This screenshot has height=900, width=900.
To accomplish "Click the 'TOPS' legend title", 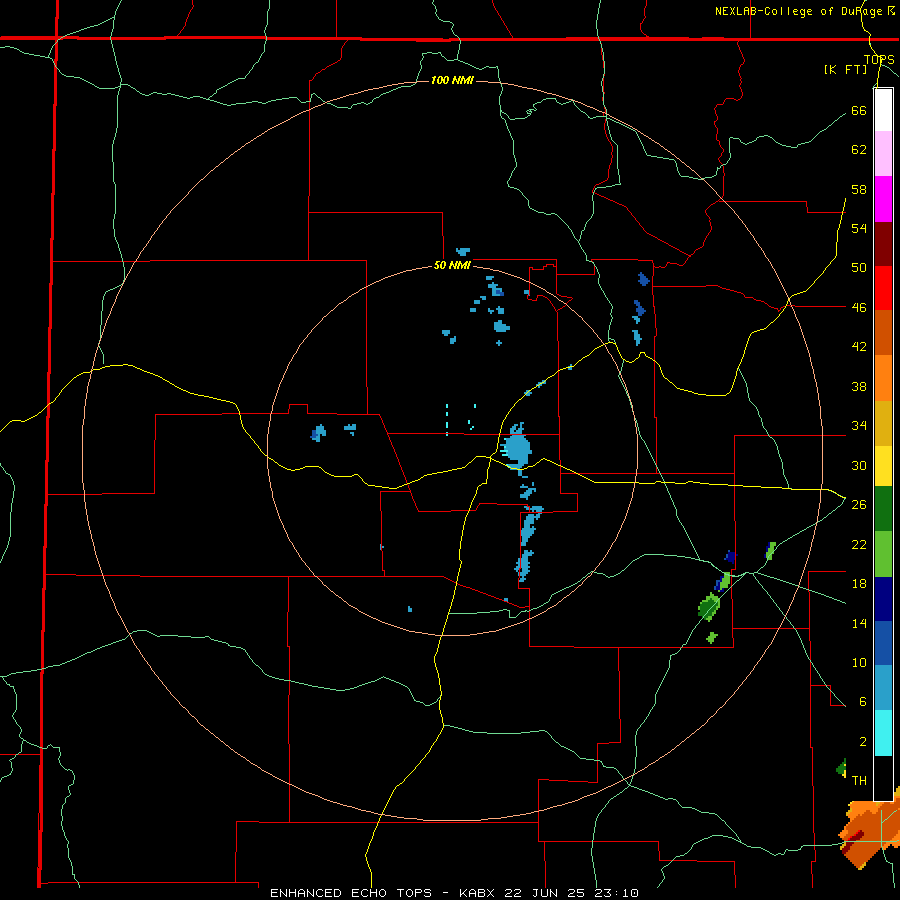I will pos(879,59).
